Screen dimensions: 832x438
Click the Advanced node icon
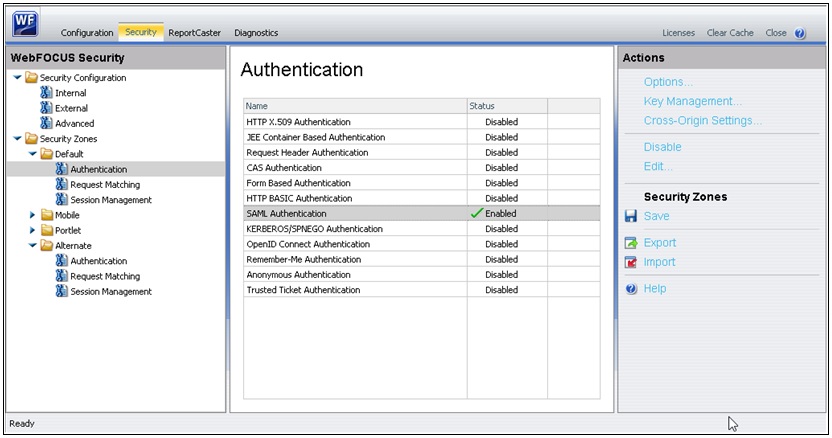pyautogui.click(x=46, y=124)
